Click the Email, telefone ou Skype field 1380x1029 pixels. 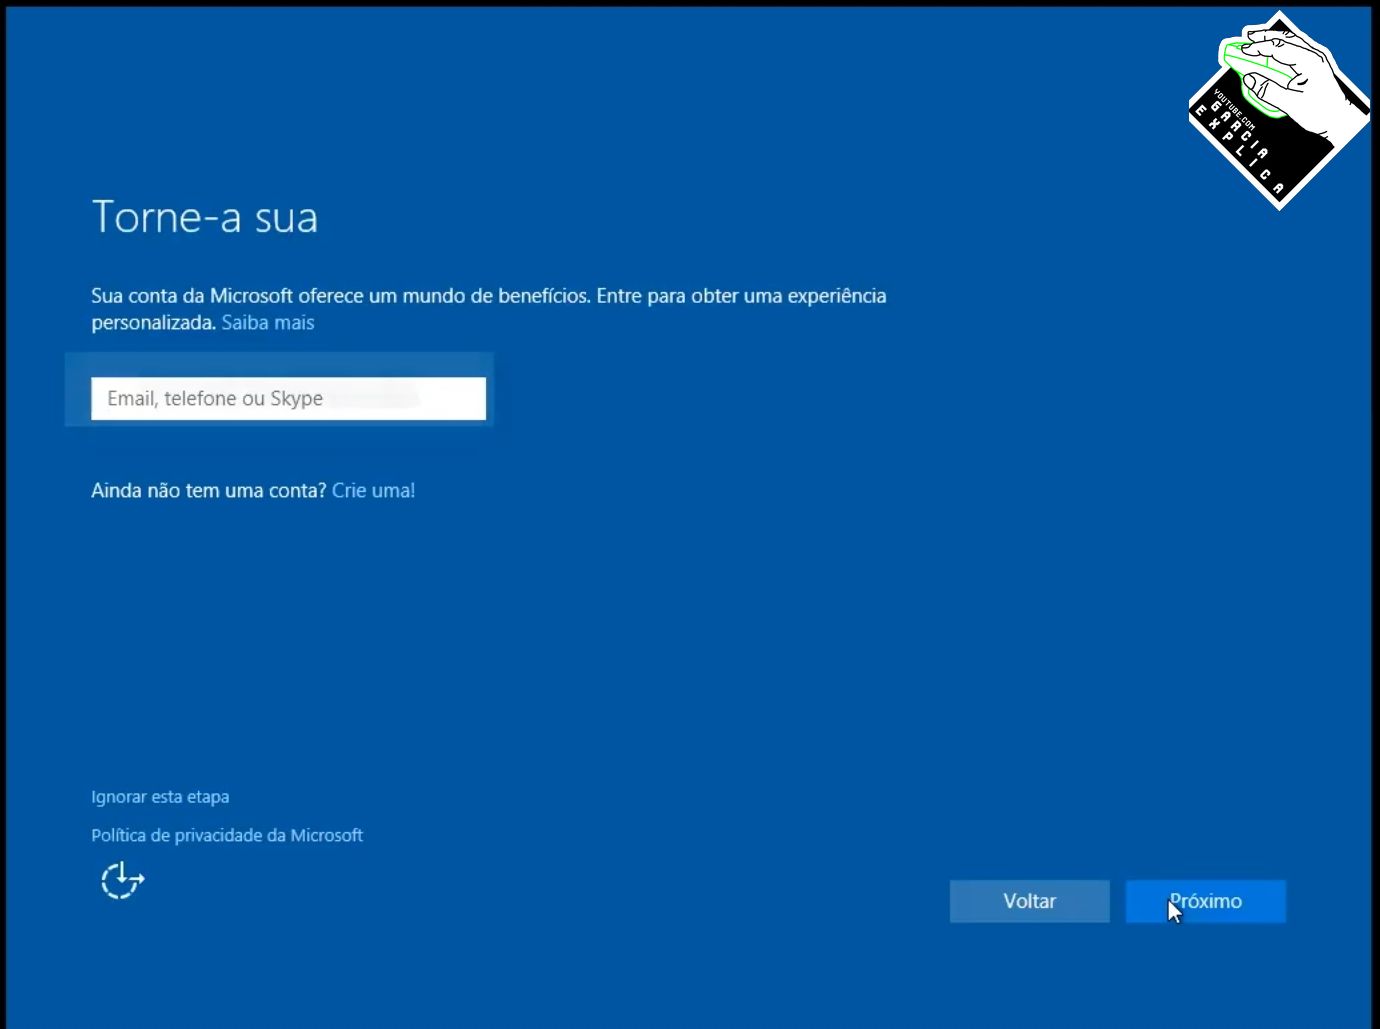pyautogui.click(x=288, y=398)
